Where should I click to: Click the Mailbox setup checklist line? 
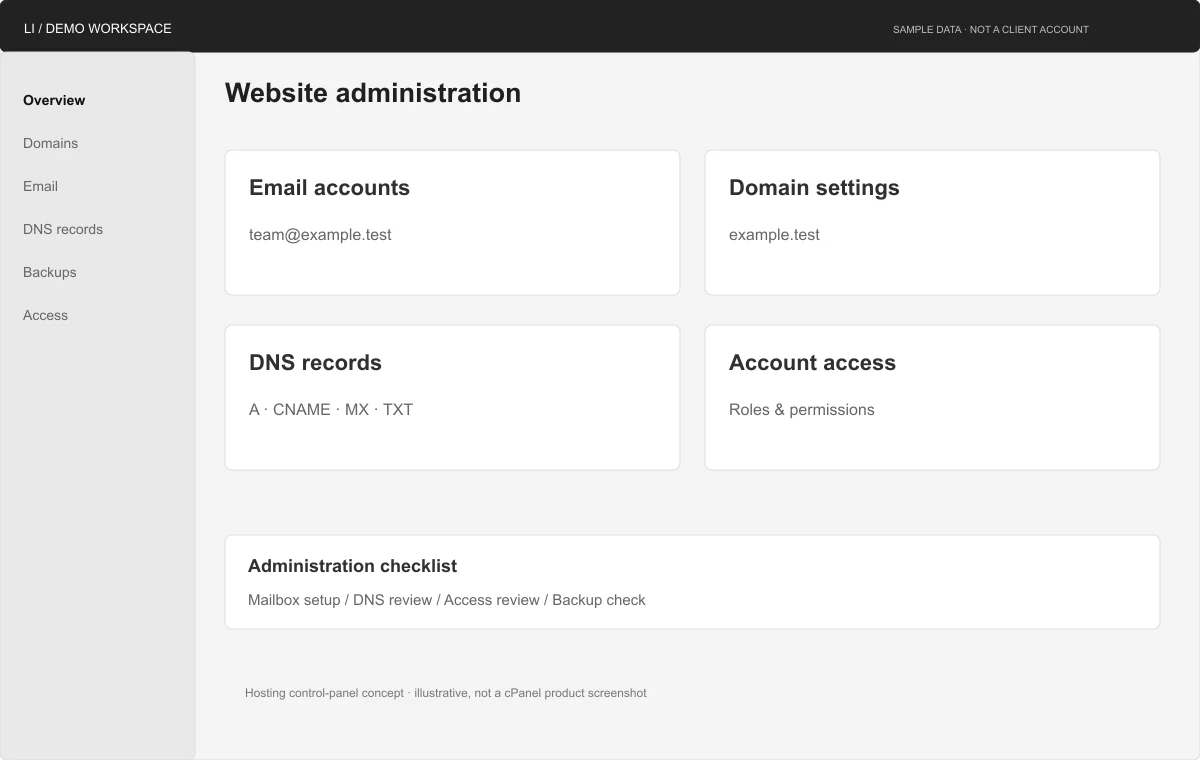pyautogui.click(x=447, y=600)
